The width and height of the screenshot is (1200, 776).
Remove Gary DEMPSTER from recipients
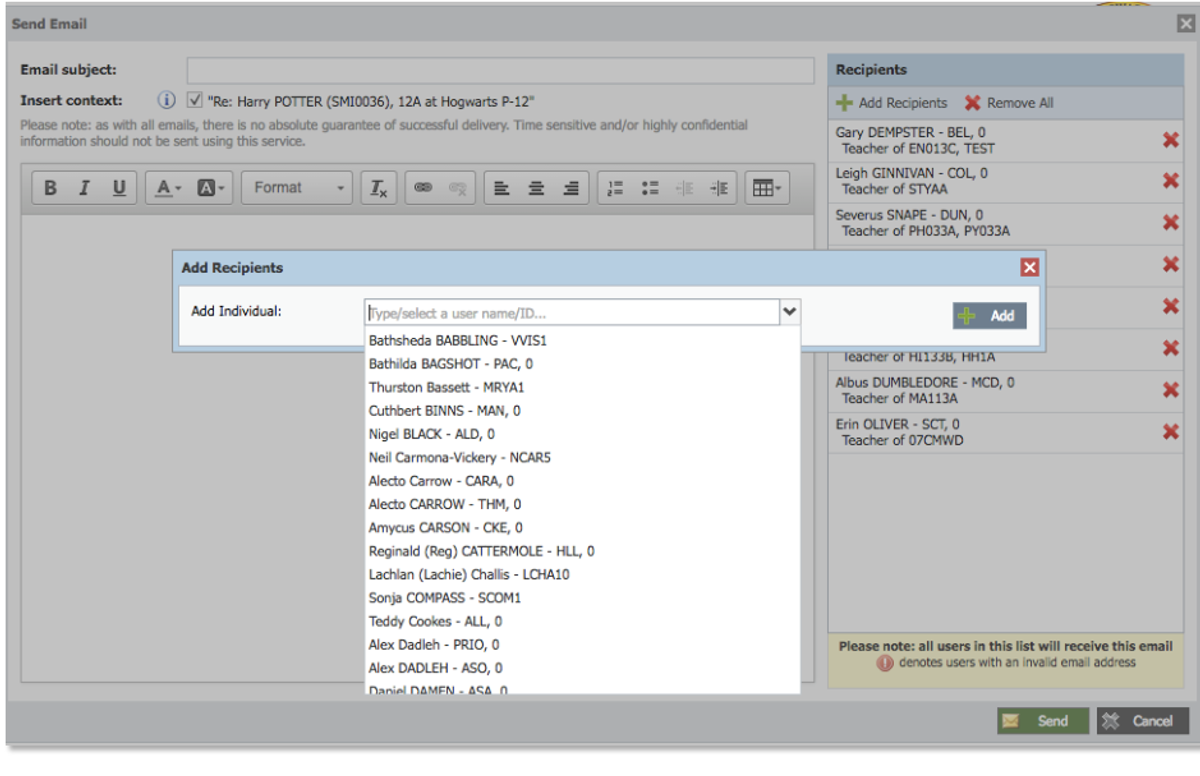click(x=1171, y=140)
